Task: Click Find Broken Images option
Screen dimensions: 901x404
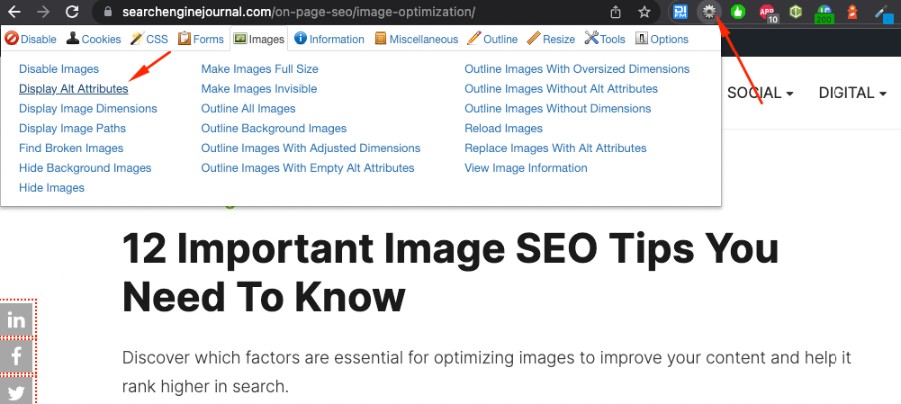Action: point(71,148)
